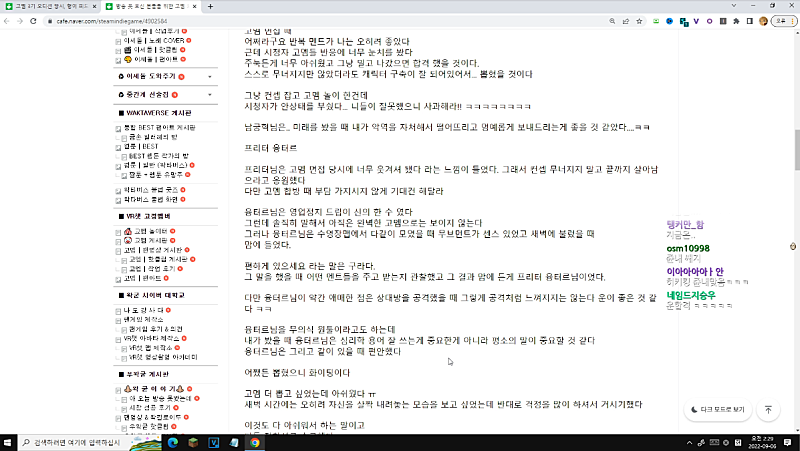Open VR챗 영상촬영 아카데미 board
The height and width of the screenshot is (451, 800).
(163, 357)
